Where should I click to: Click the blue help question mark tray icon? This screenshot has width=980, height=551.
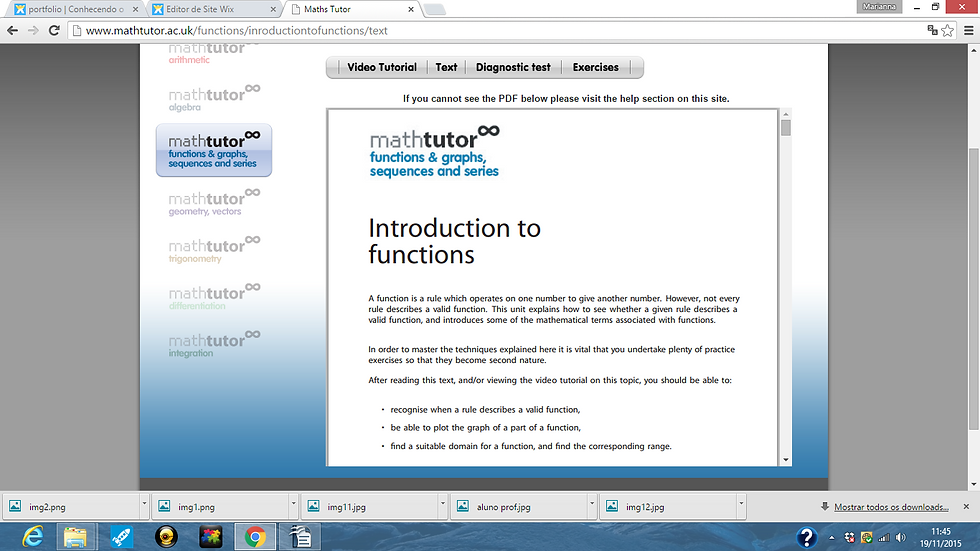[807, 537]
